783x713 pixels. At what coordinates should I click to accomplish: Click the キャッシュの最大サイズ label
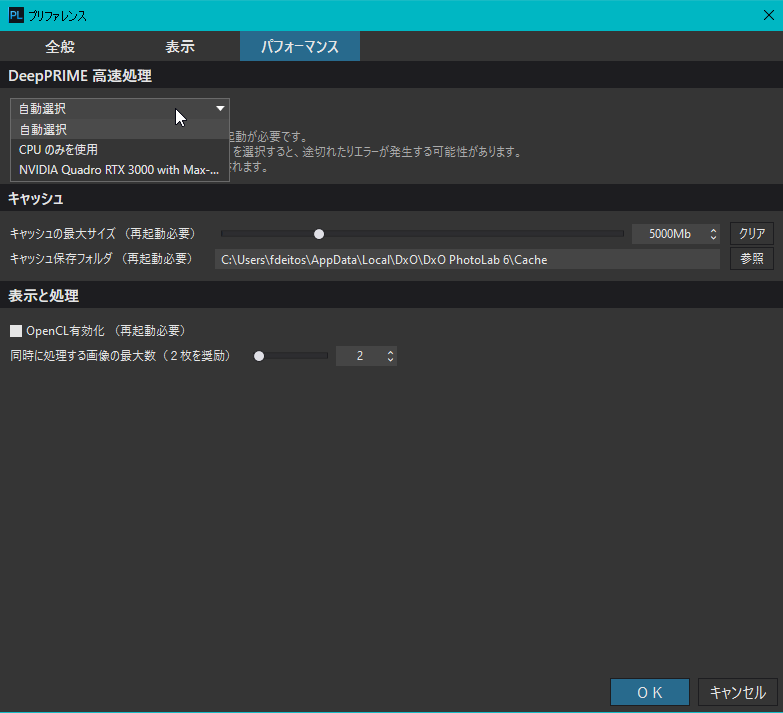coord(103,234)
